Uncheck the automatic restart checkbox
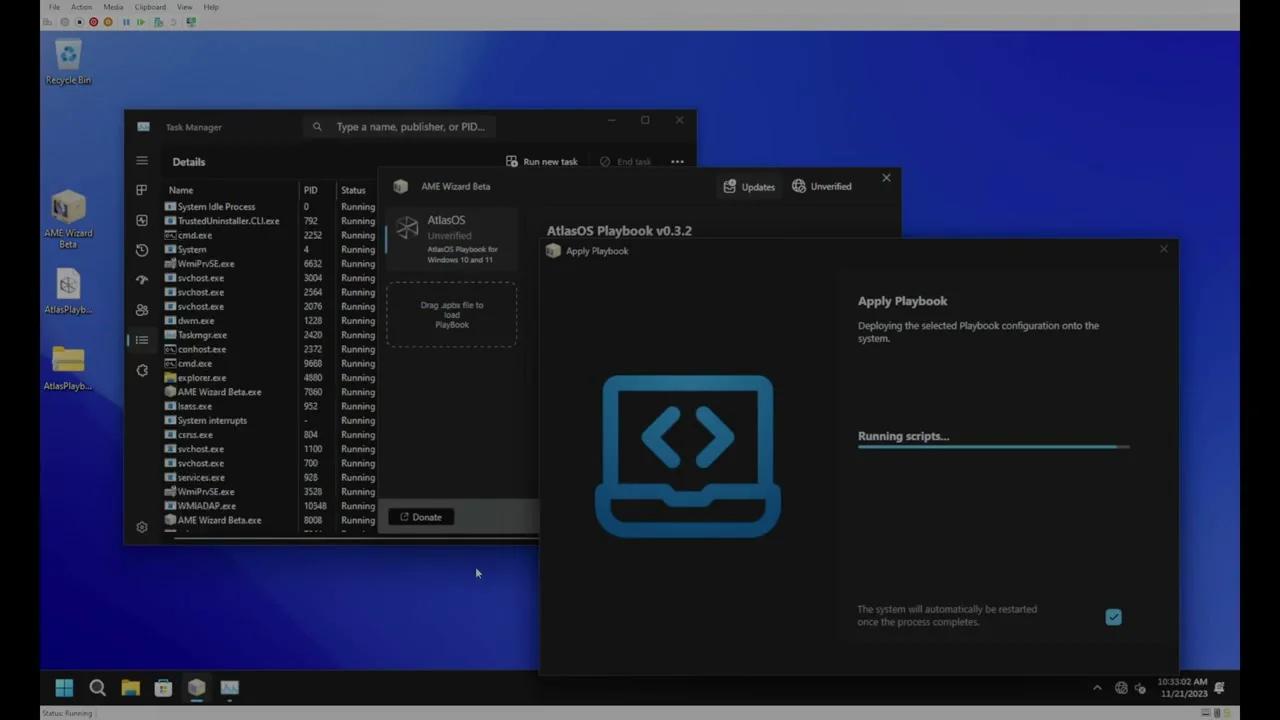Viewport: 1280px width, 720px height. [x=1114, y=617]
